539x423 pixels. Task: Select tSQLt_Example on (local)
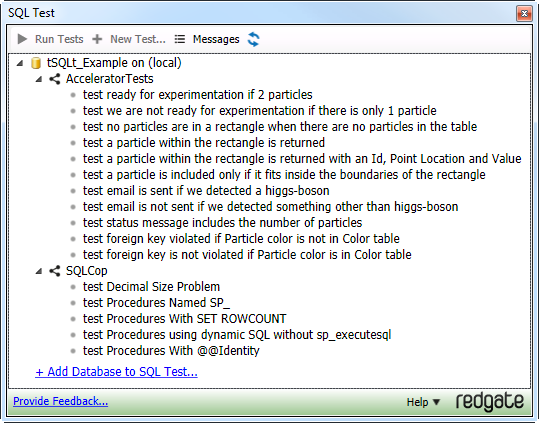[x=114, y=63]
